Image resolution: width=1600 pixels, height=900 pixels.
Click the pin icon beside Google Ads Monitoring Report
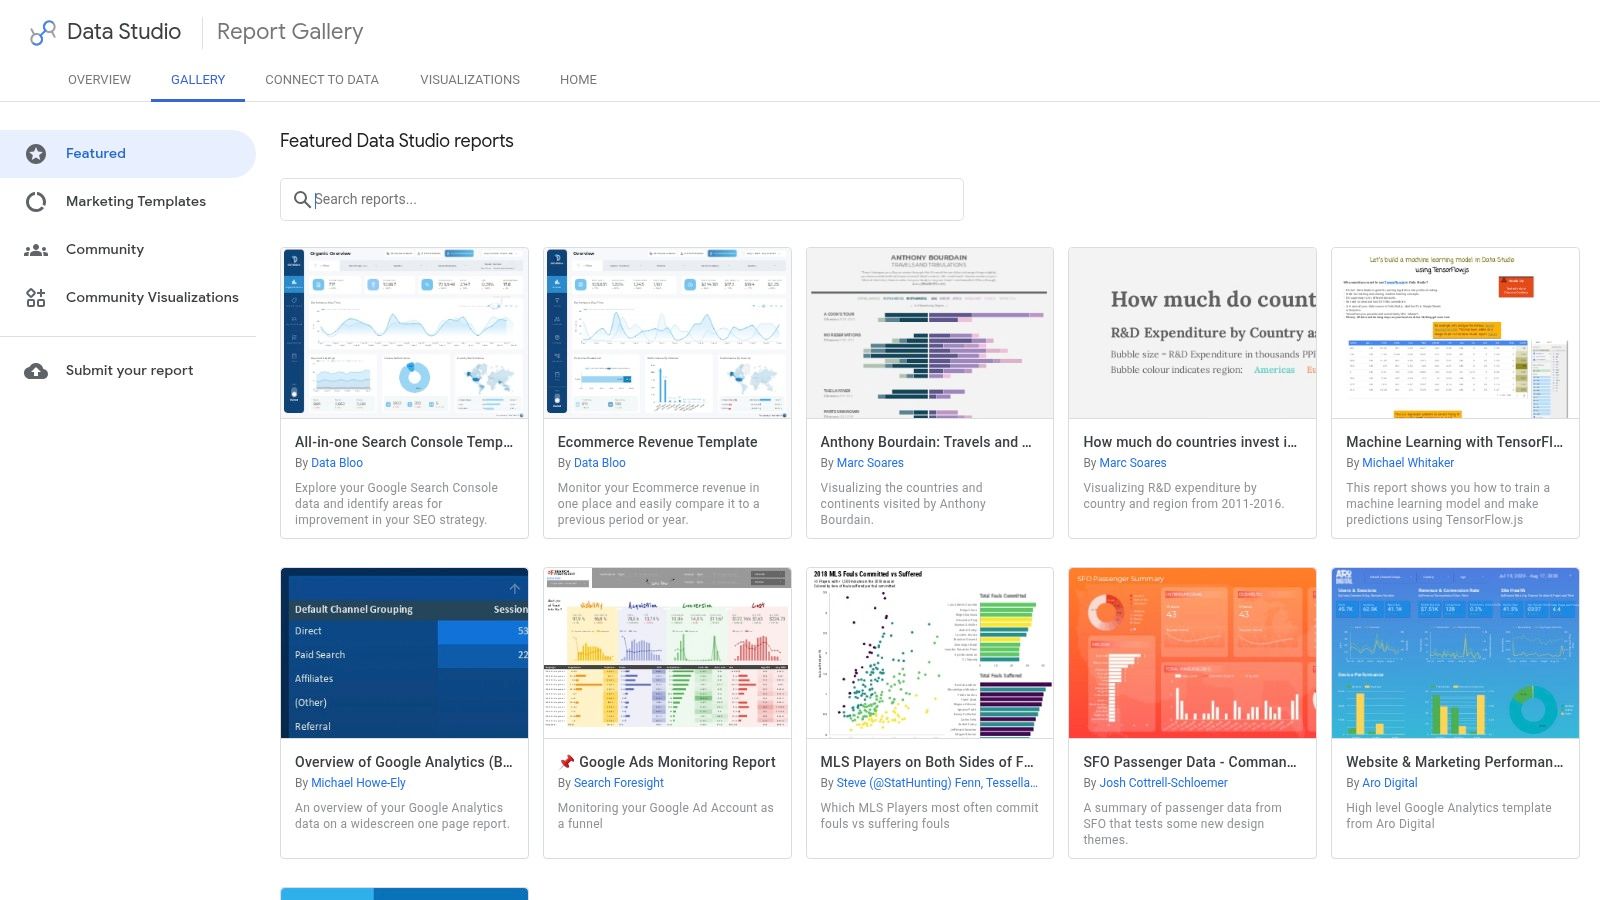pos(566,762)
